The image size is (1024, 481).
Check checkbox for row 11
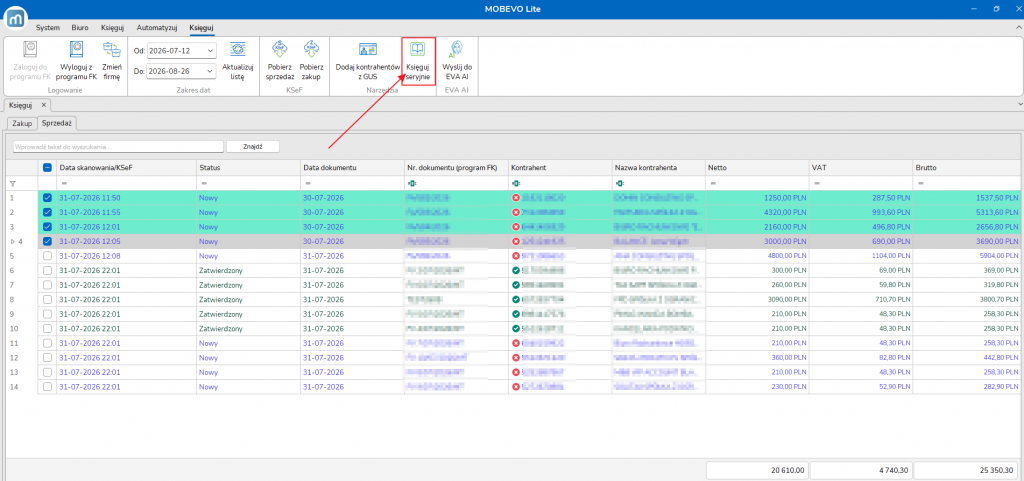coord(48,343)
